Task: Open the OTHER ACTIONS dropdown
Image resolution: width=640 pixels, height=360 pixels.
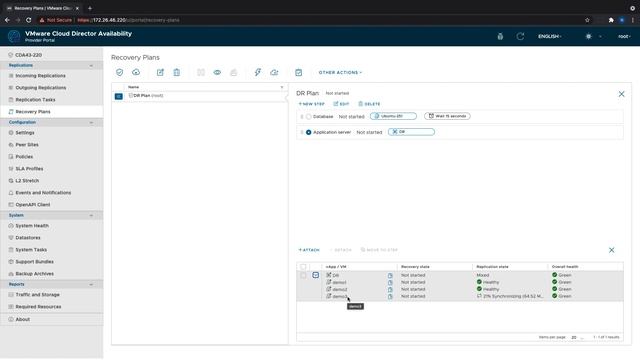Action: [340, 72]
